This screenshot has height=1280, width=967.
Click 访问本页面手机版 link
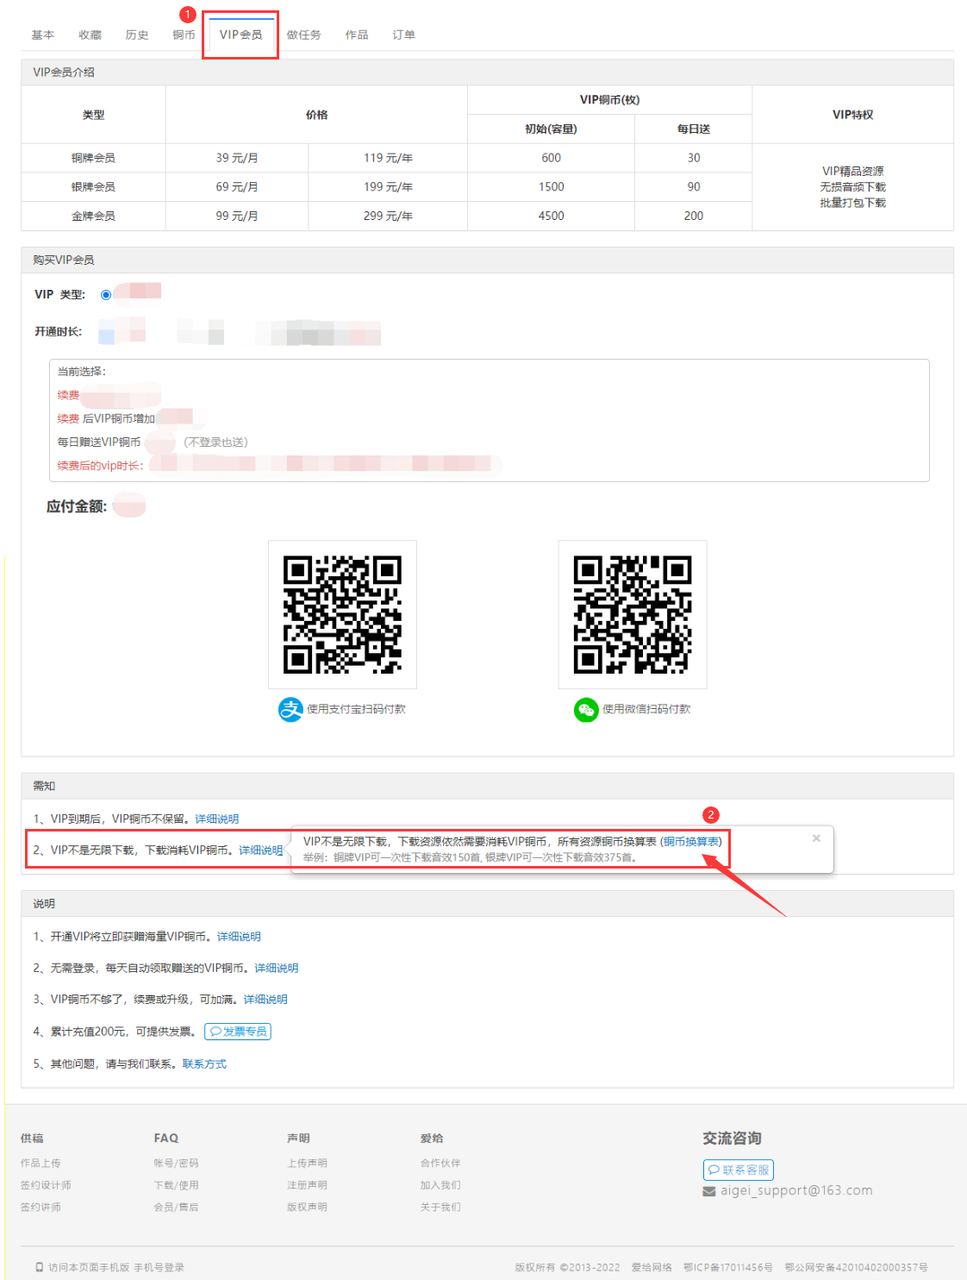point(89,1267)
